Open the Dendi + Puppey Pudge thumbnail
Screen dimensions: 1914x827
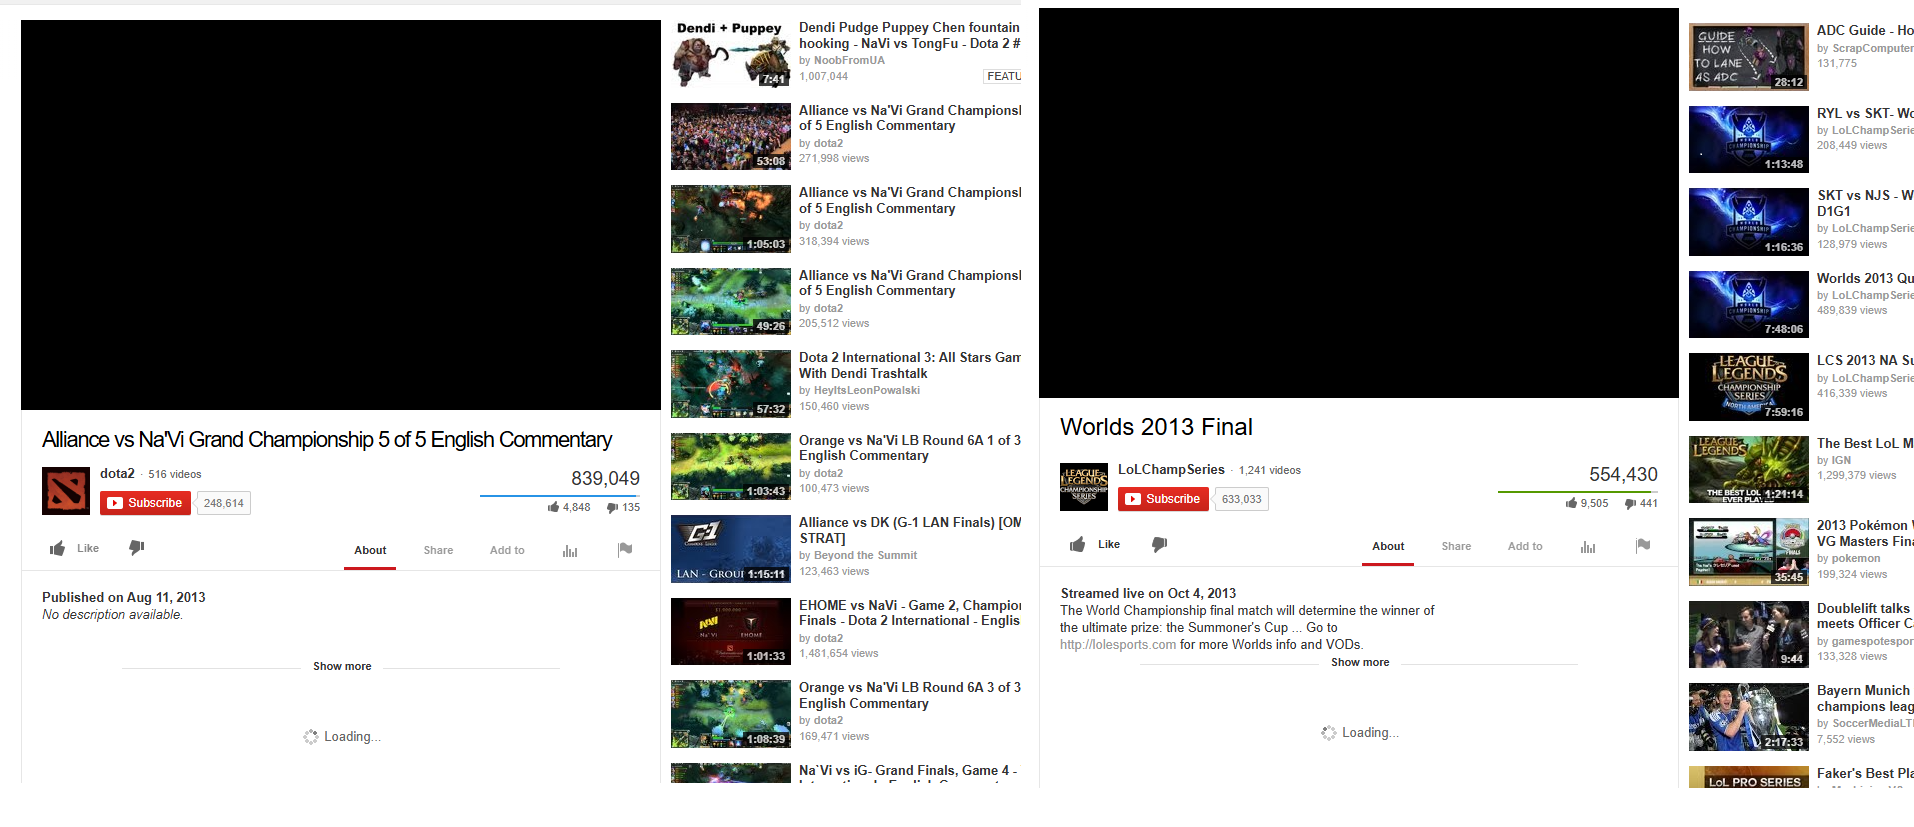tap(731, 54)
